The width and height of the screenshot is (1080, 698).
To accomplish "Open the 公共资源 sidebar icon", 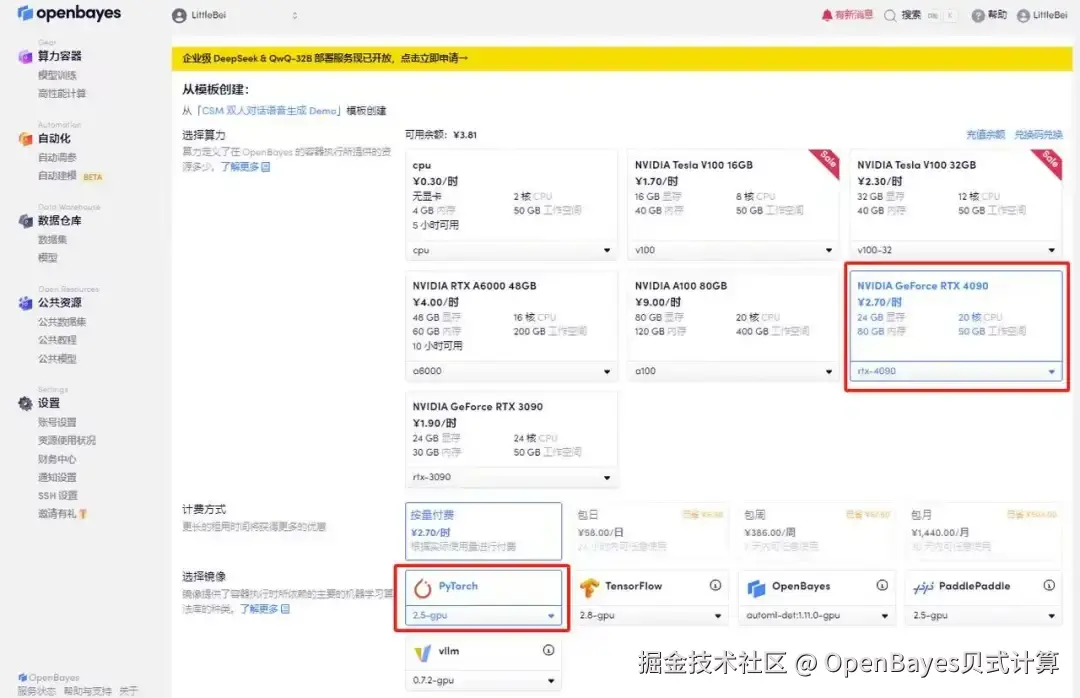I will pyautogui.click(x=25, y=303).
